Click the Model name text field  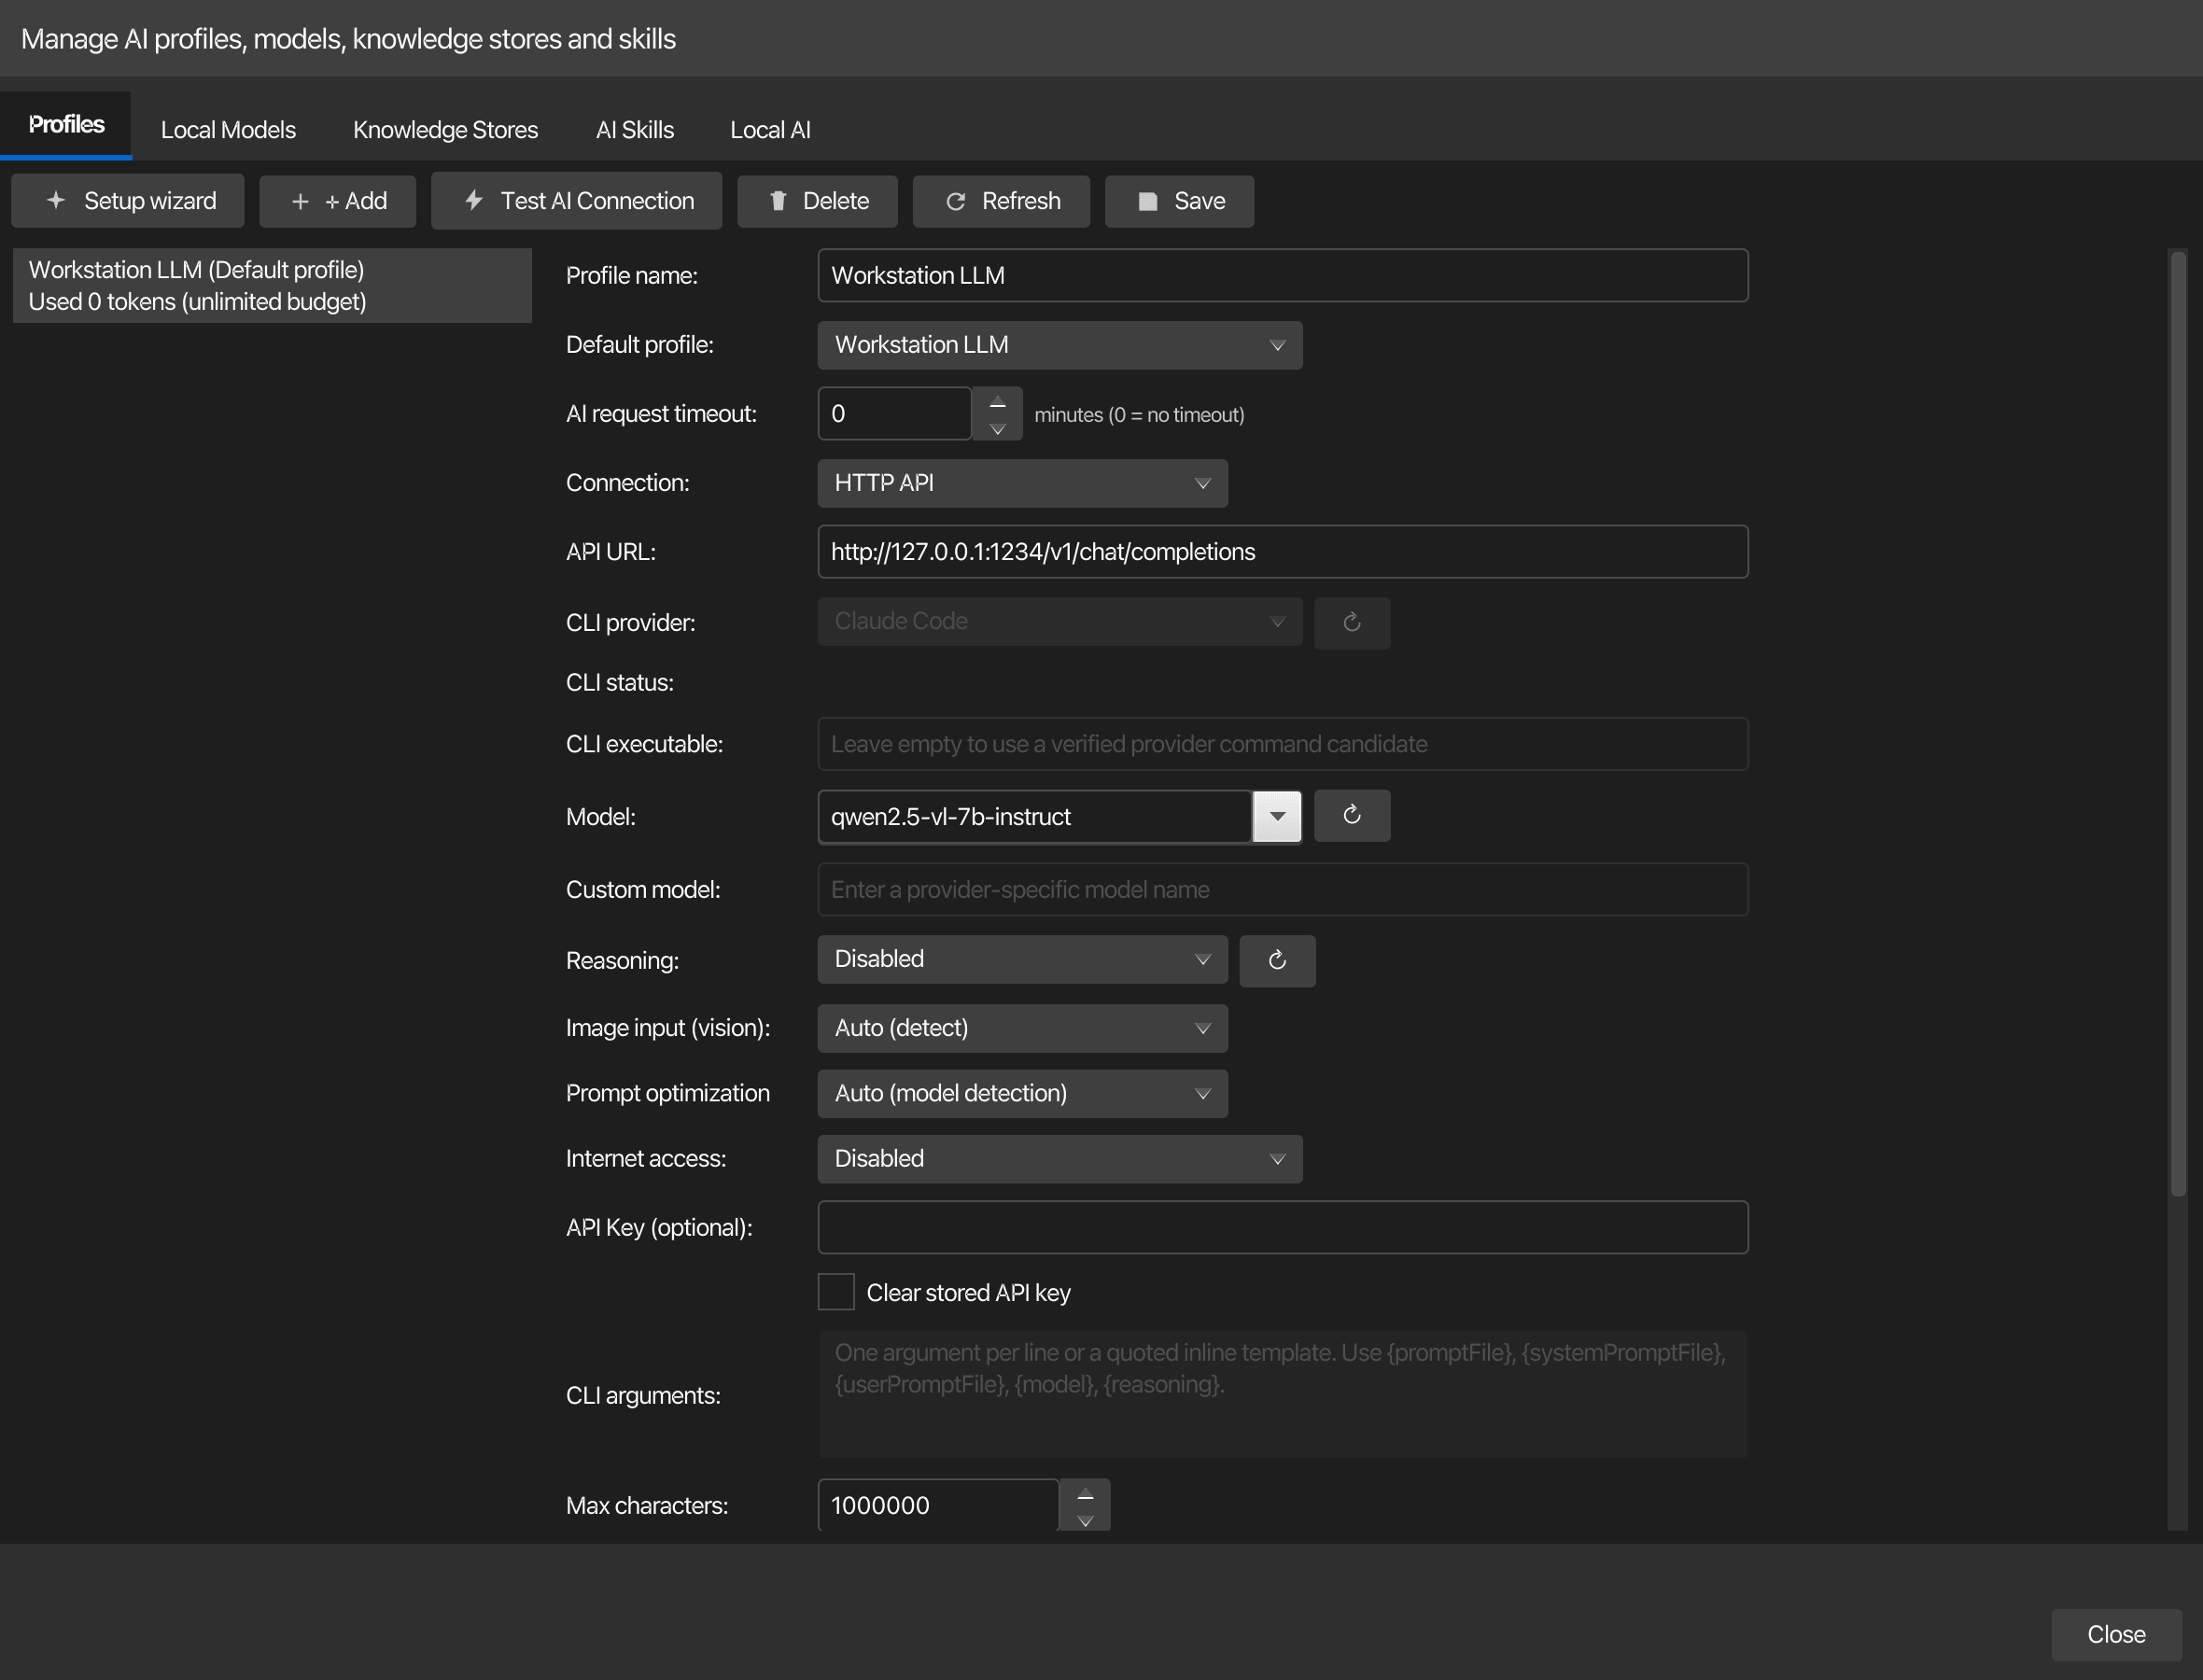coord(1035,817)
